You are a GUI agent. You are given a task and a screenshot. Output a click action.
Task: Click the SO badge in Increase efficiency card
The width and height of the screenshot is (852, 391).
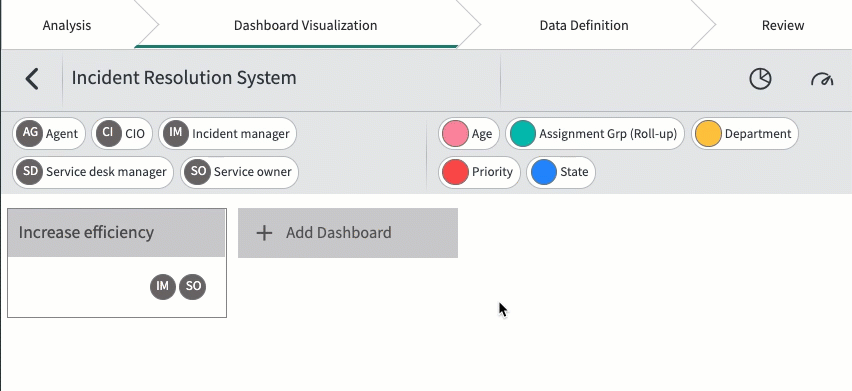click(x=193, y=286)
